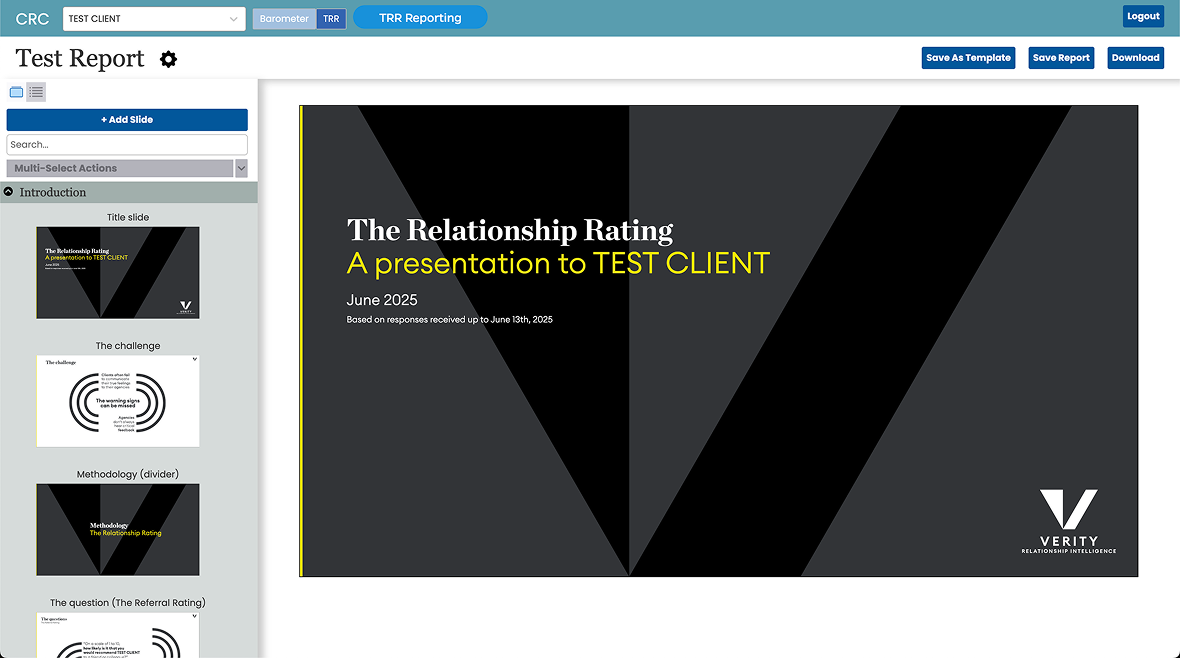Select The challenge slide thumbnail
The image size is (1180, 658).
[118, 401]
